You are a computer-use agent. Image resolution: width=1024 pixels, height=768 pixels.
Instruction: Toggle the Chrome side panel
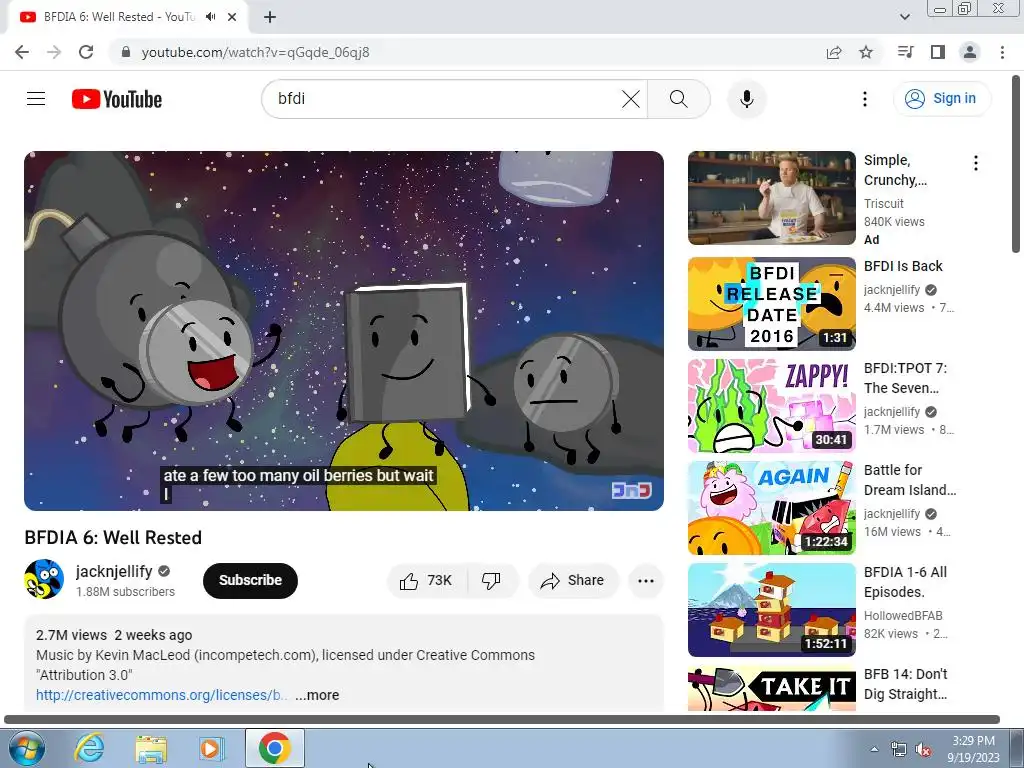pos(938,52)
